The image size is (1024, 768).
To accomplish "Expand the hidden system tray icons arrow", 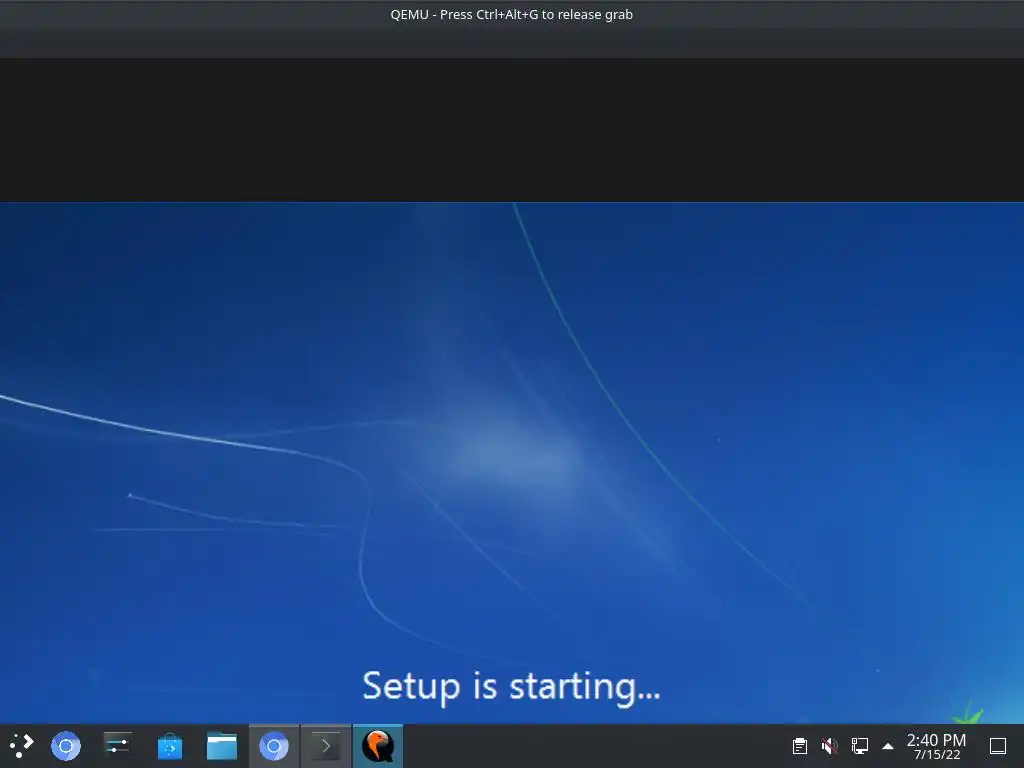I will pos(888,746).
